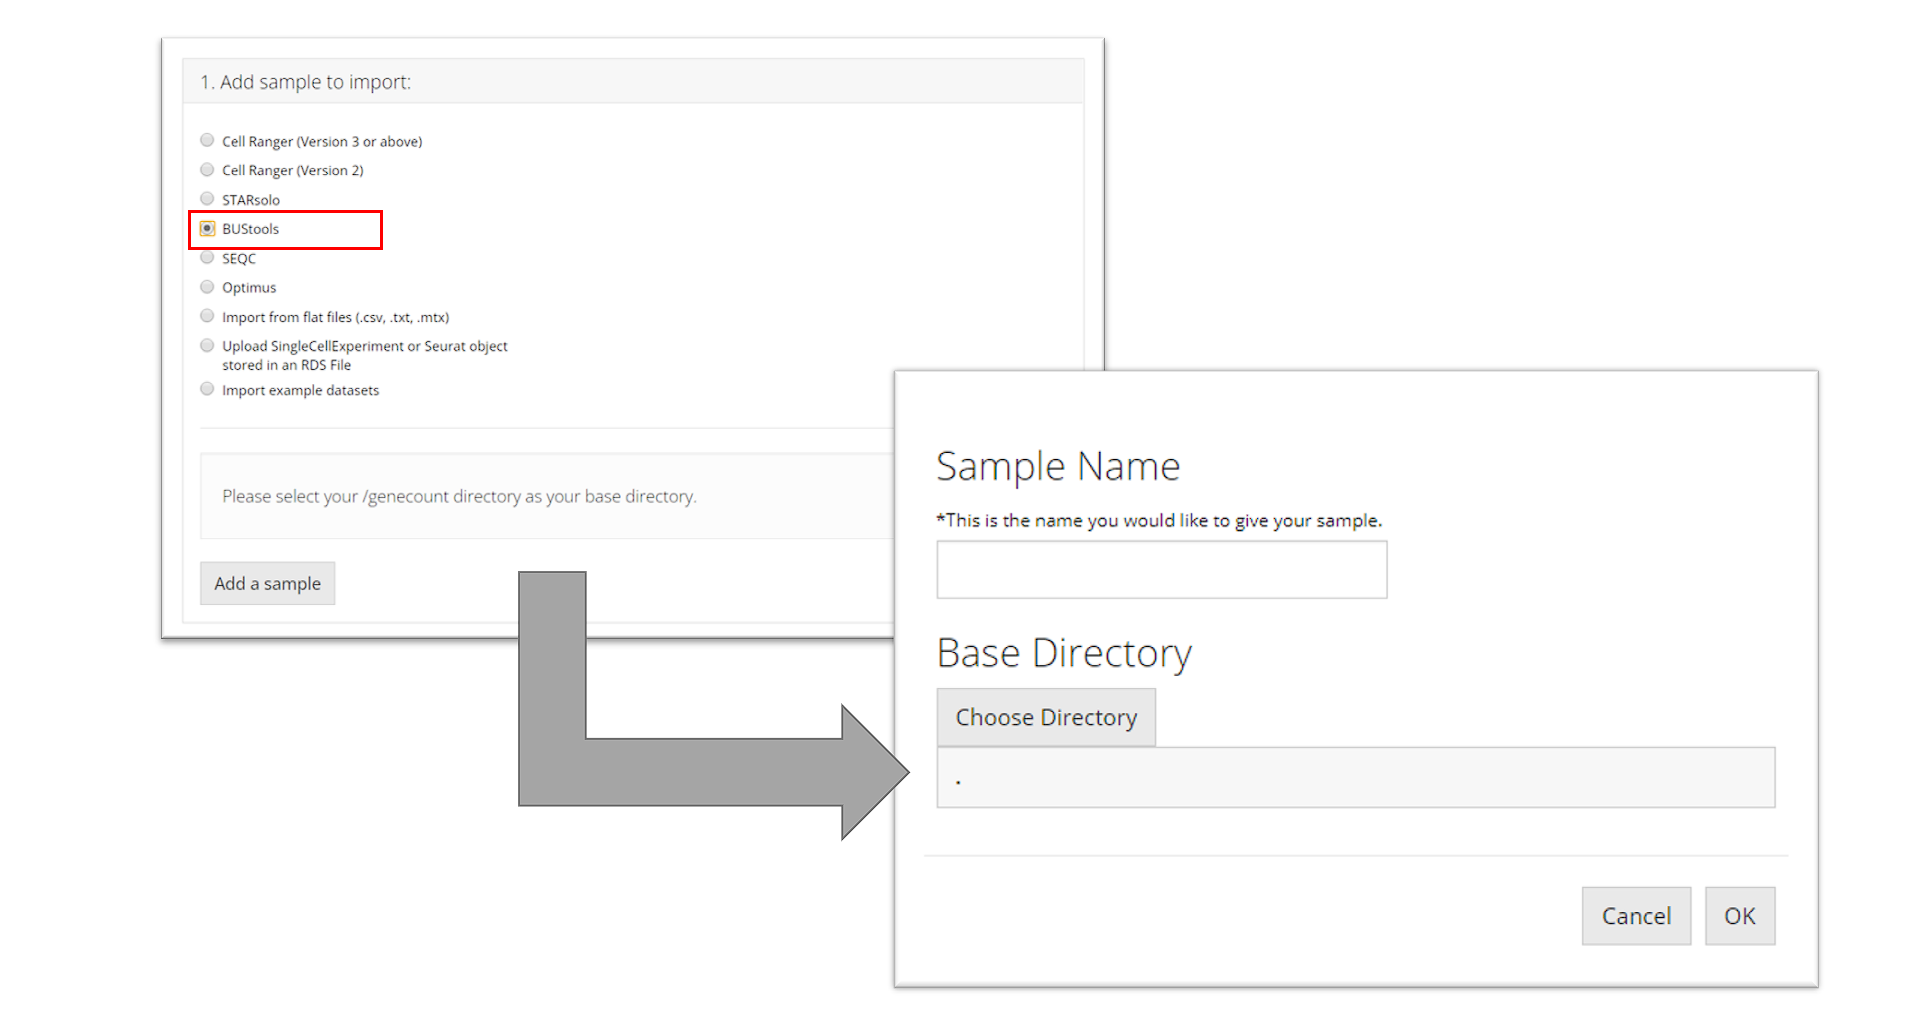
Task: Click the Add a sample button
Action: pyautogui.click(x=267, y=583)
